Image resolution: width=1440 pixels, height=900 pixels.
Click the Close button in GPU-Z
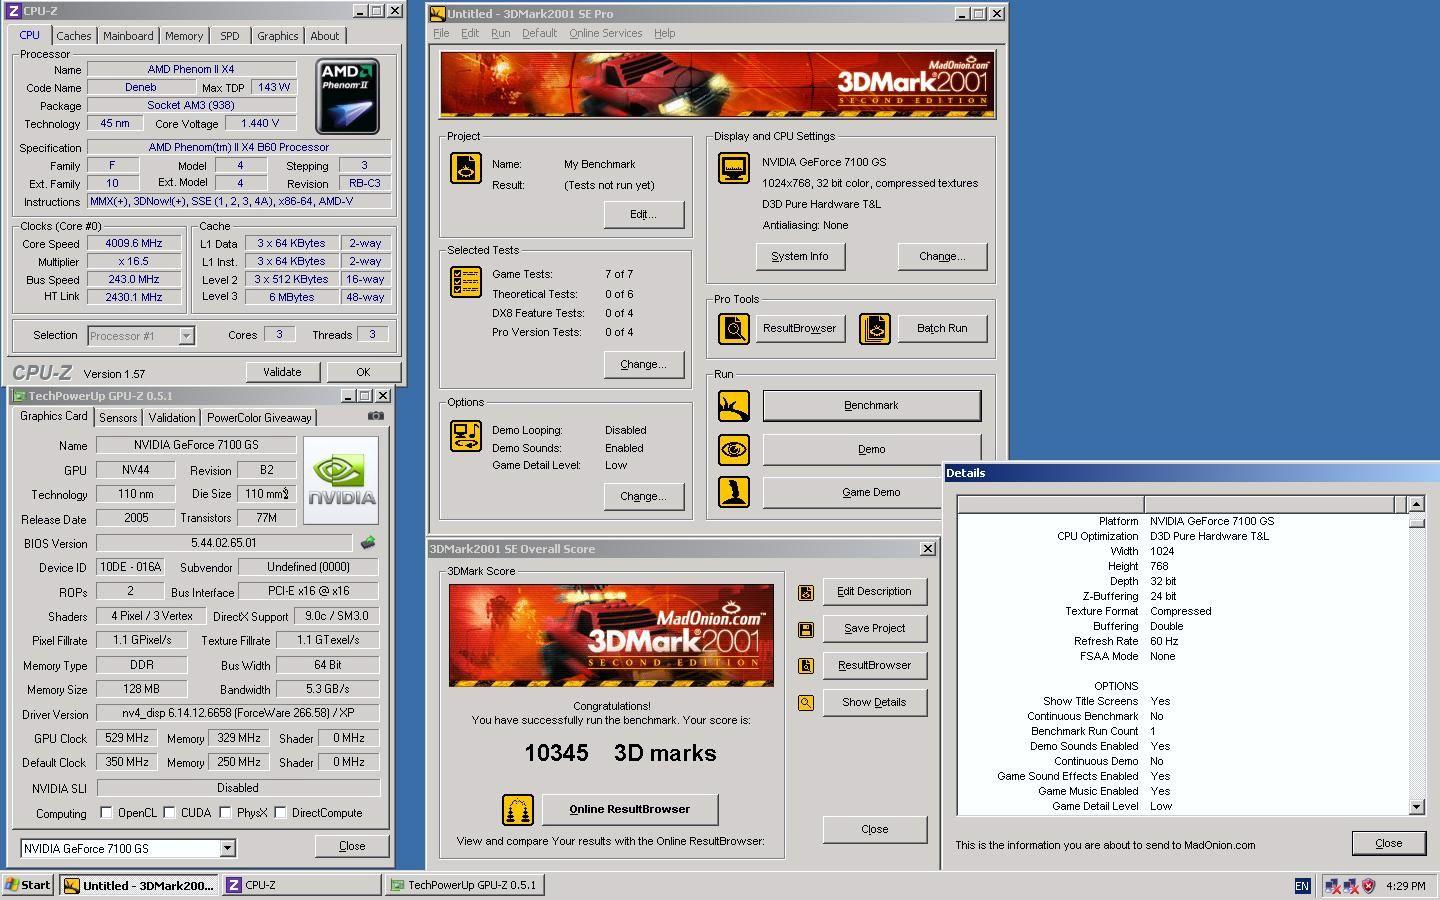point(352,846)
